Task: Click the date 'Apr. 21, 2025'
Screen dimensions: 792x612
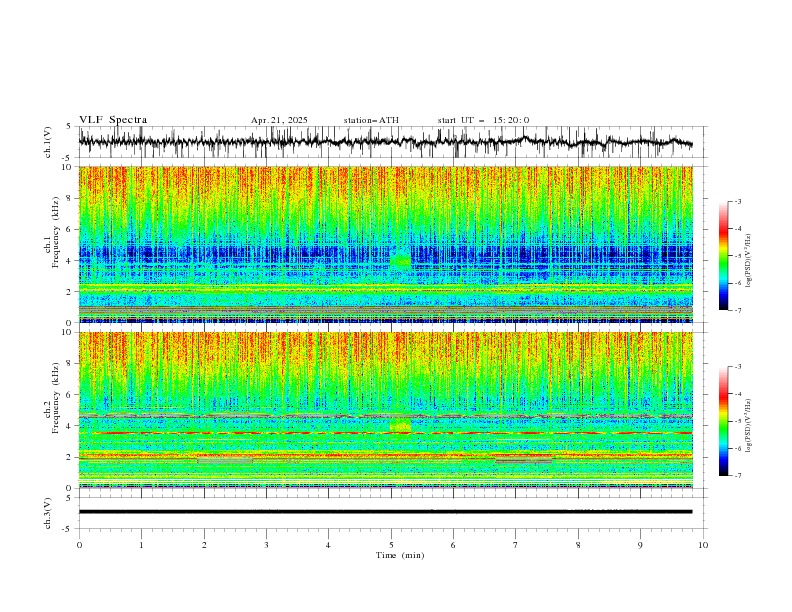Action: pos(279,120)
